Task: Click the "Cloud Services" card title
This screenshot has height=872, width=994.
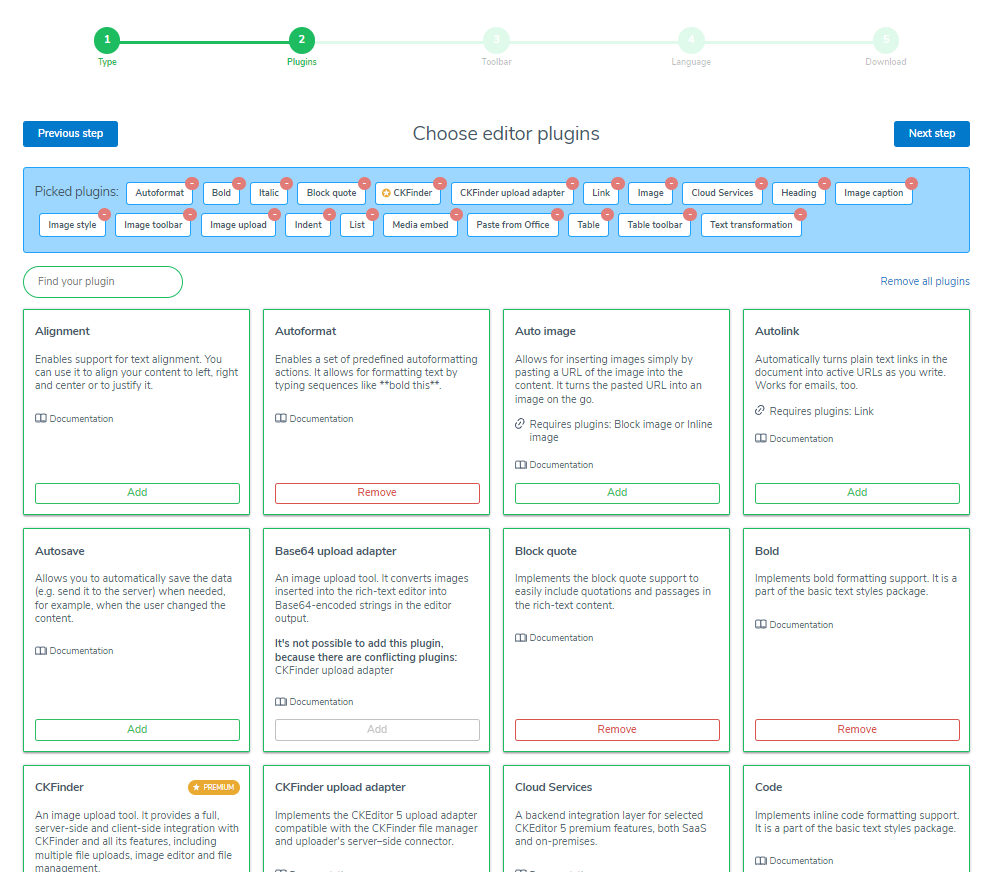Action: coord(553,787)
